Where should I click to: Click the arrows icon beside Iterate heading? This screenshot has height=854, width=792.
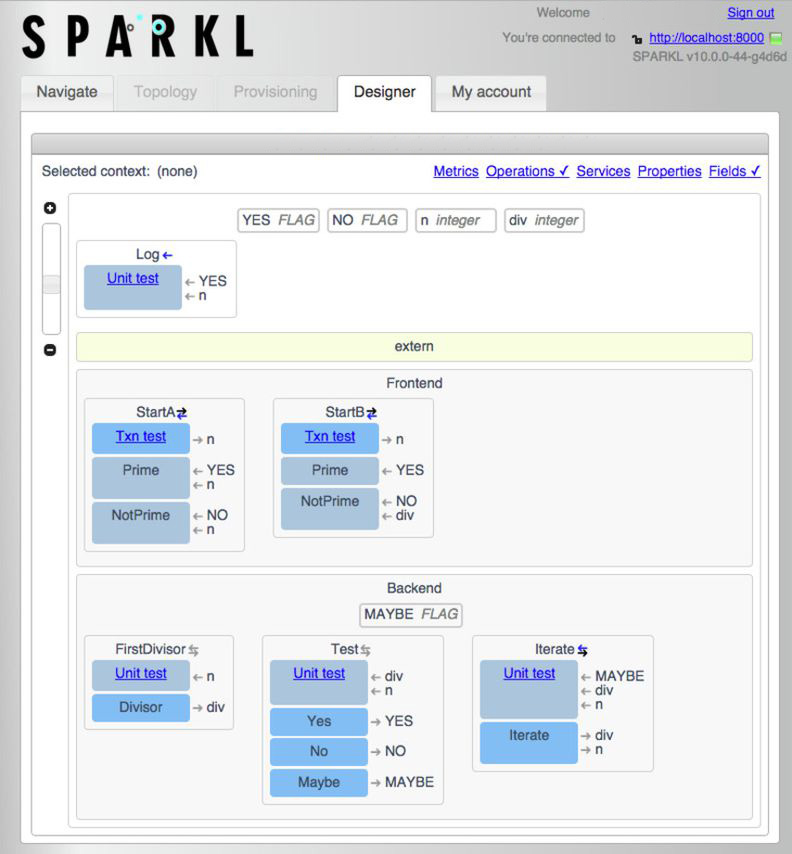pyautogui.click(x=582, y=650)
